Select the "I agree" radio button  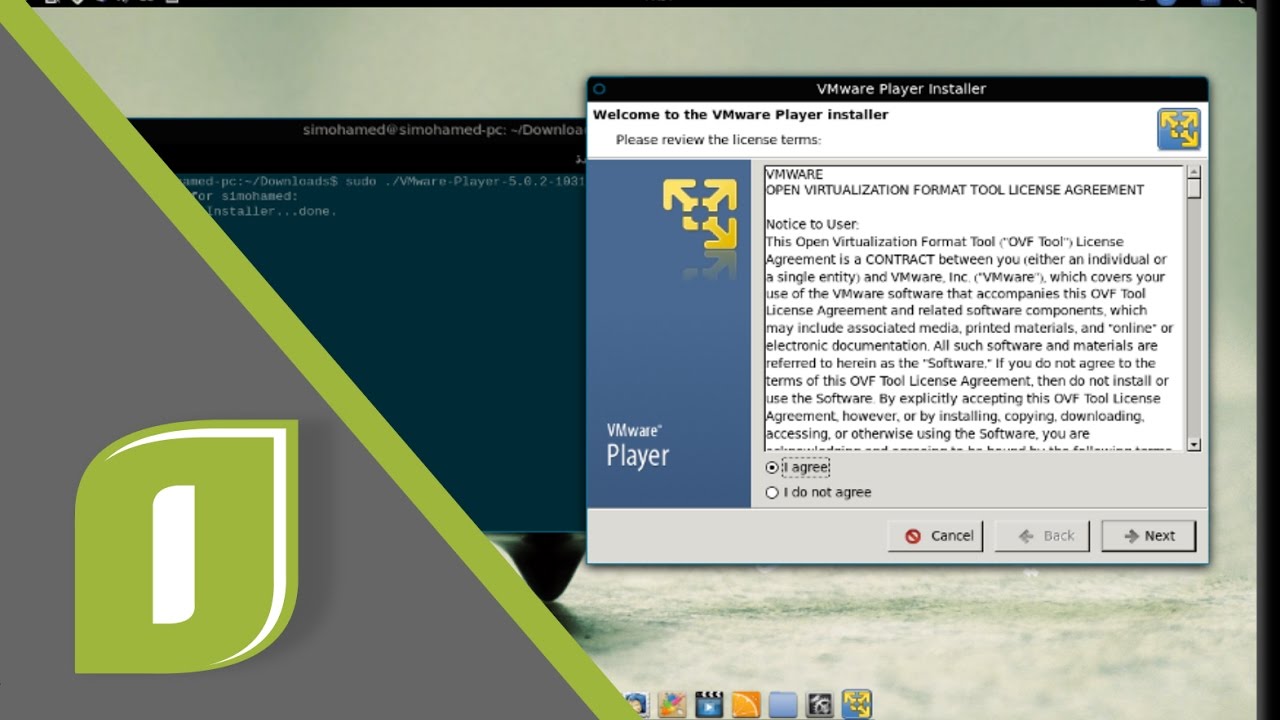[771, 467]
